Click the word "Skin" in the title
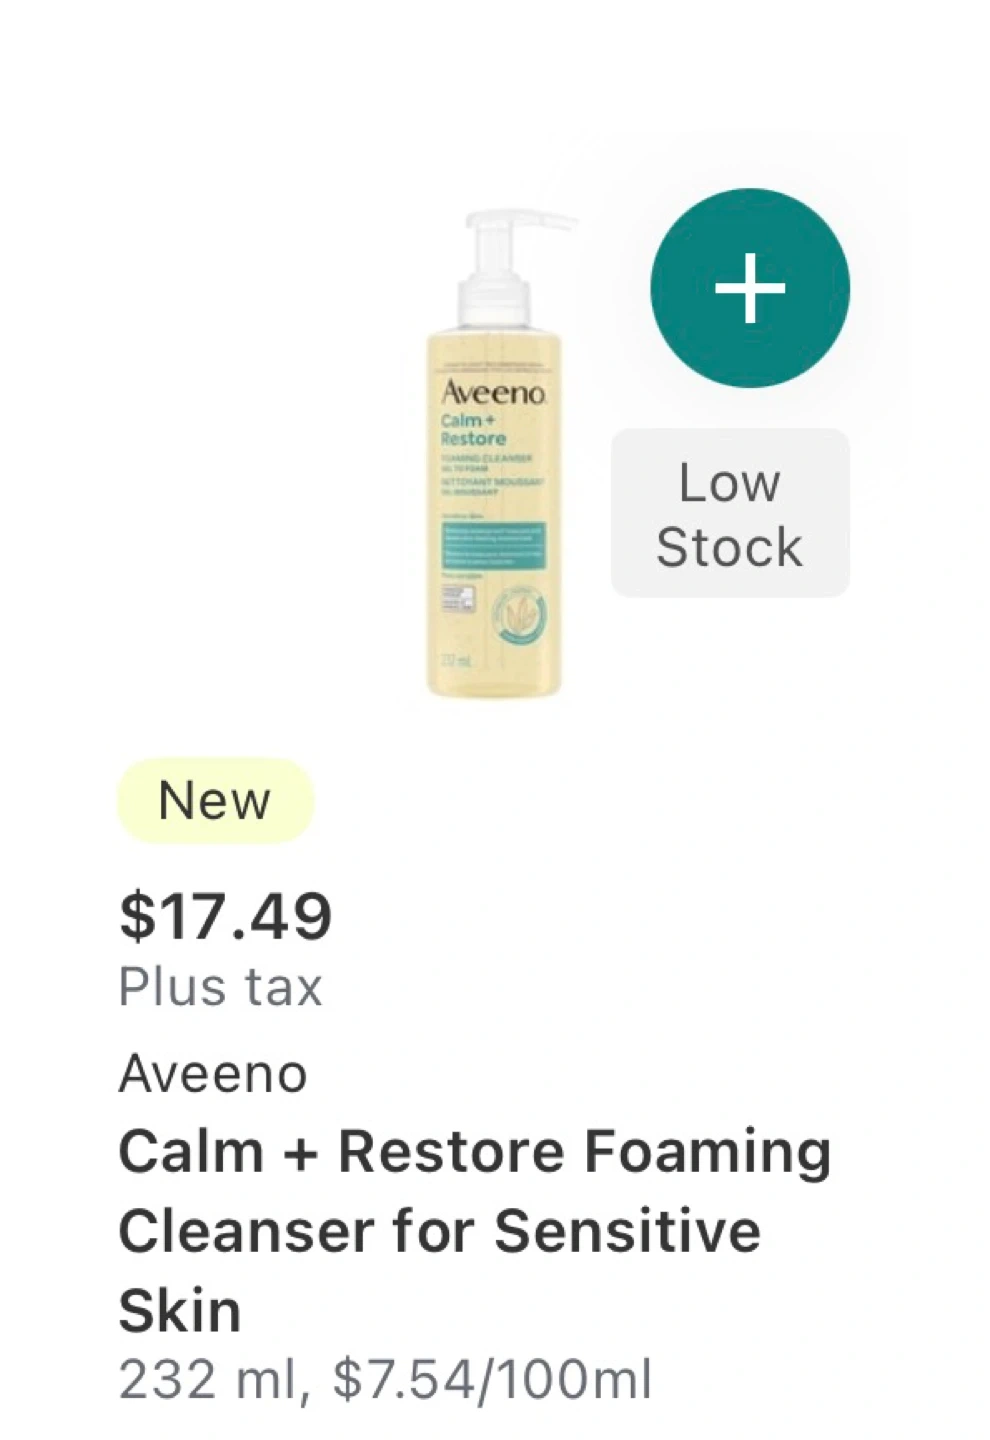990x1440 pixels. (180, 1310)
